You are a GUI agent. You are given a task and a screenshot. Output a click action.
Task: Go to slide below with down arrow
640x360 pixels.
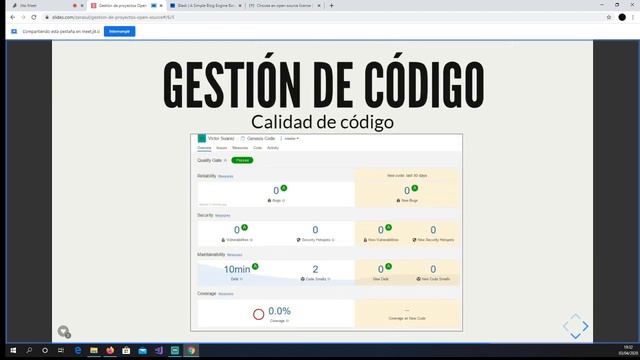575,336
